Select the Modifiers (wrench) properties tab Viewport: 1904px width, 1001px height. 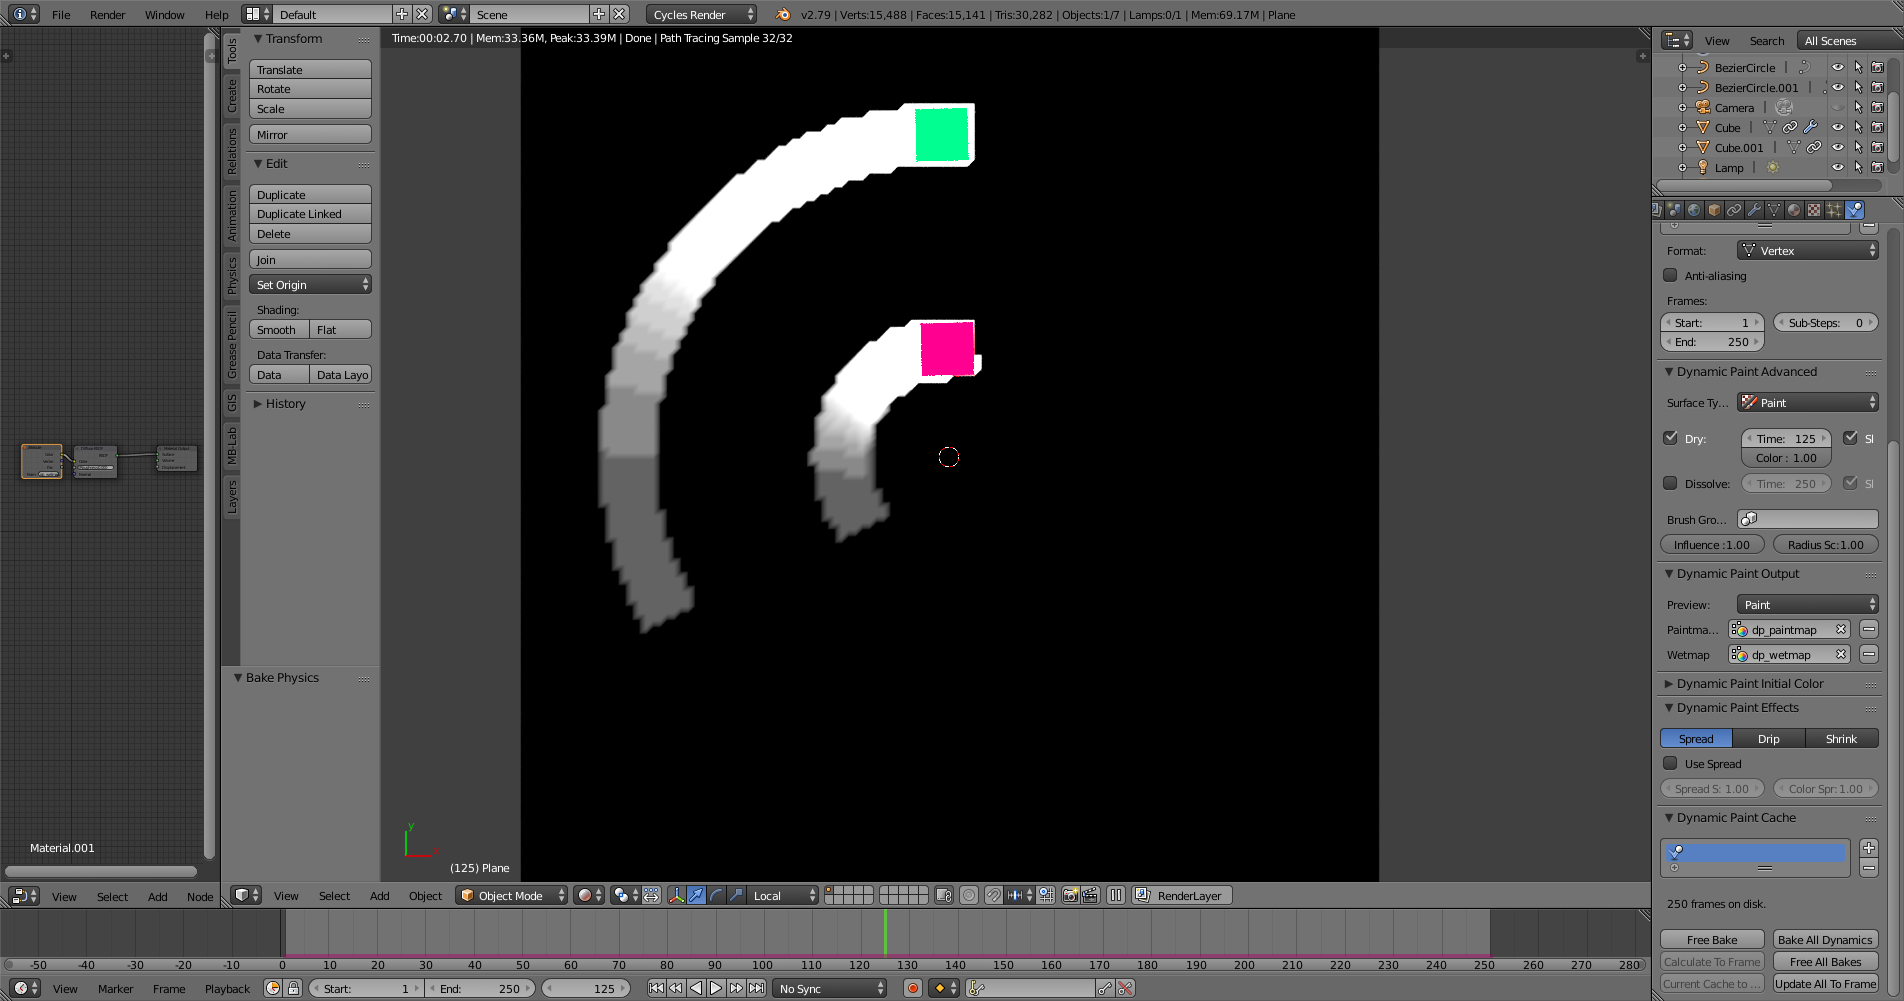(1754, 209)
